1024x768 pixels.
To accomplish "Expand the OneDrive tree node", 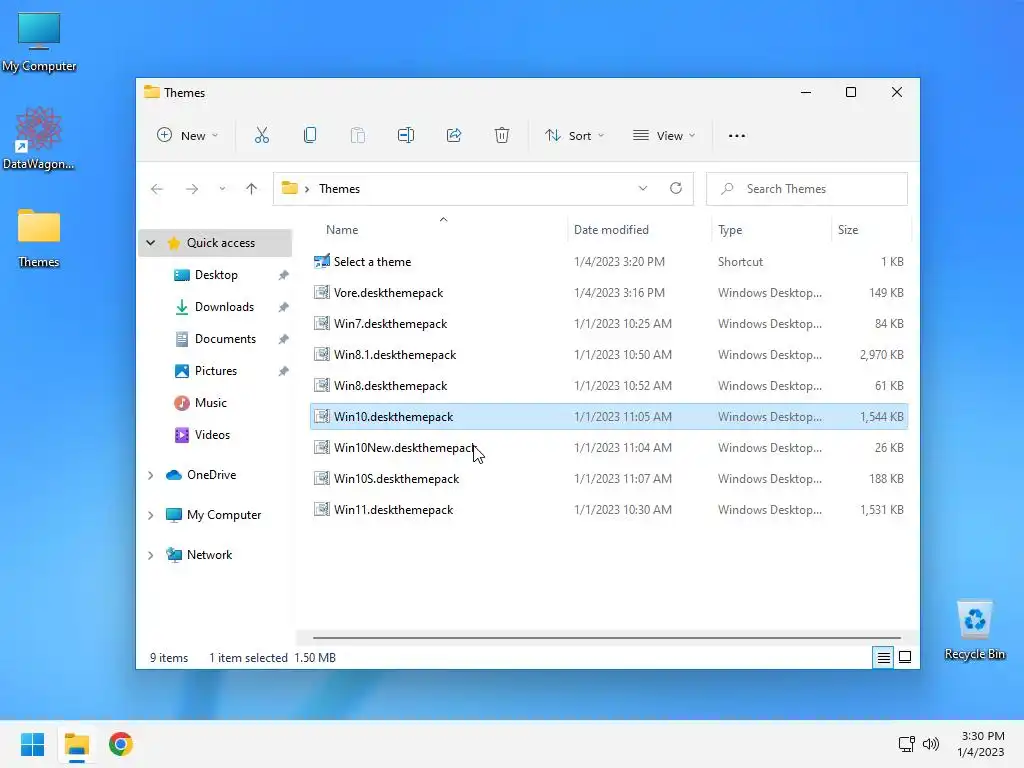I will click(x=151, y=475).
